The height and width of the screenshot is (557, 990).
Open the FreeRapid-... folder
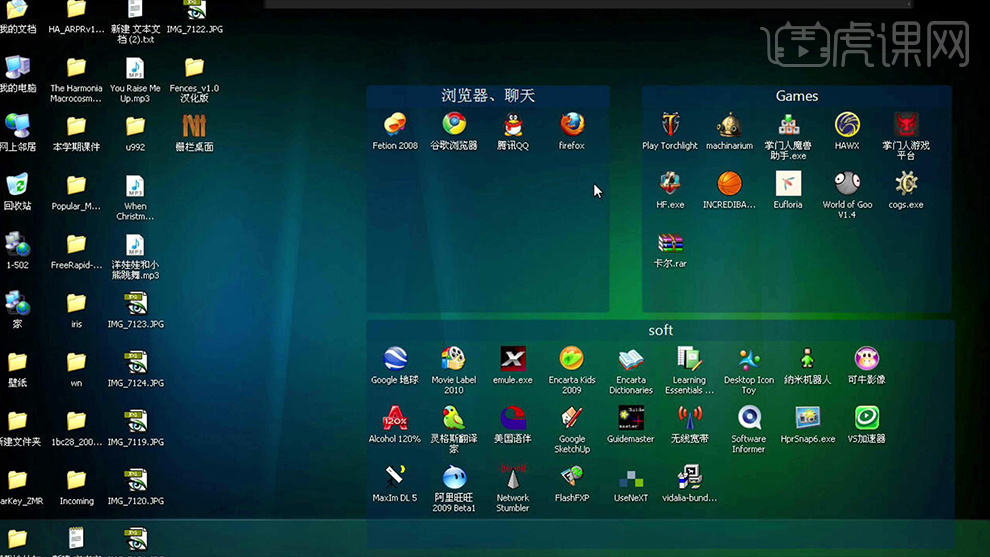click(x=76, y=244)
